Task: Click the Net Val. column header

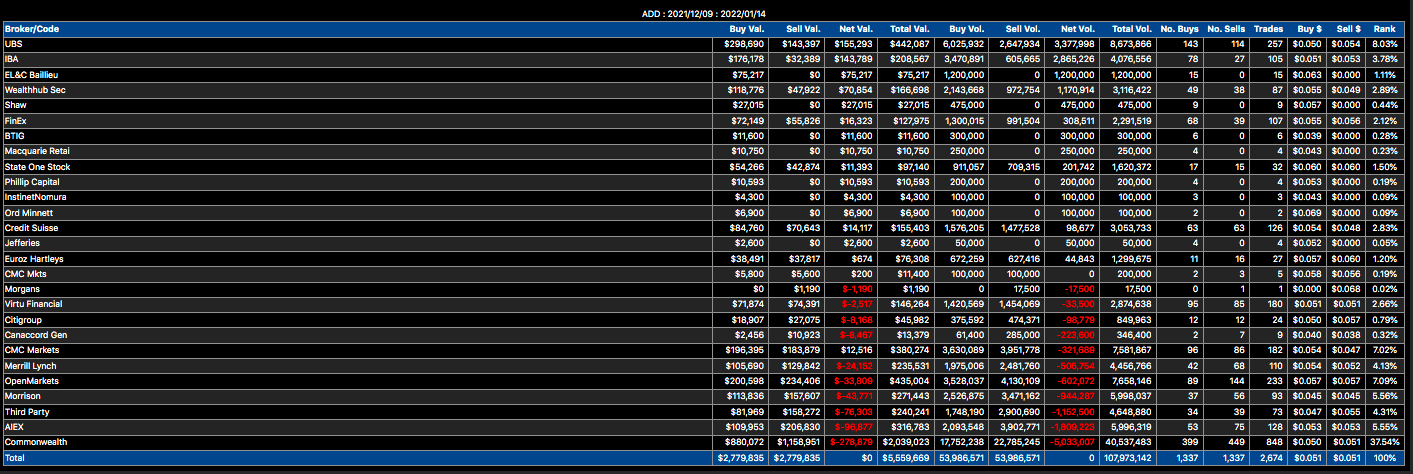Action: [857, 29]
